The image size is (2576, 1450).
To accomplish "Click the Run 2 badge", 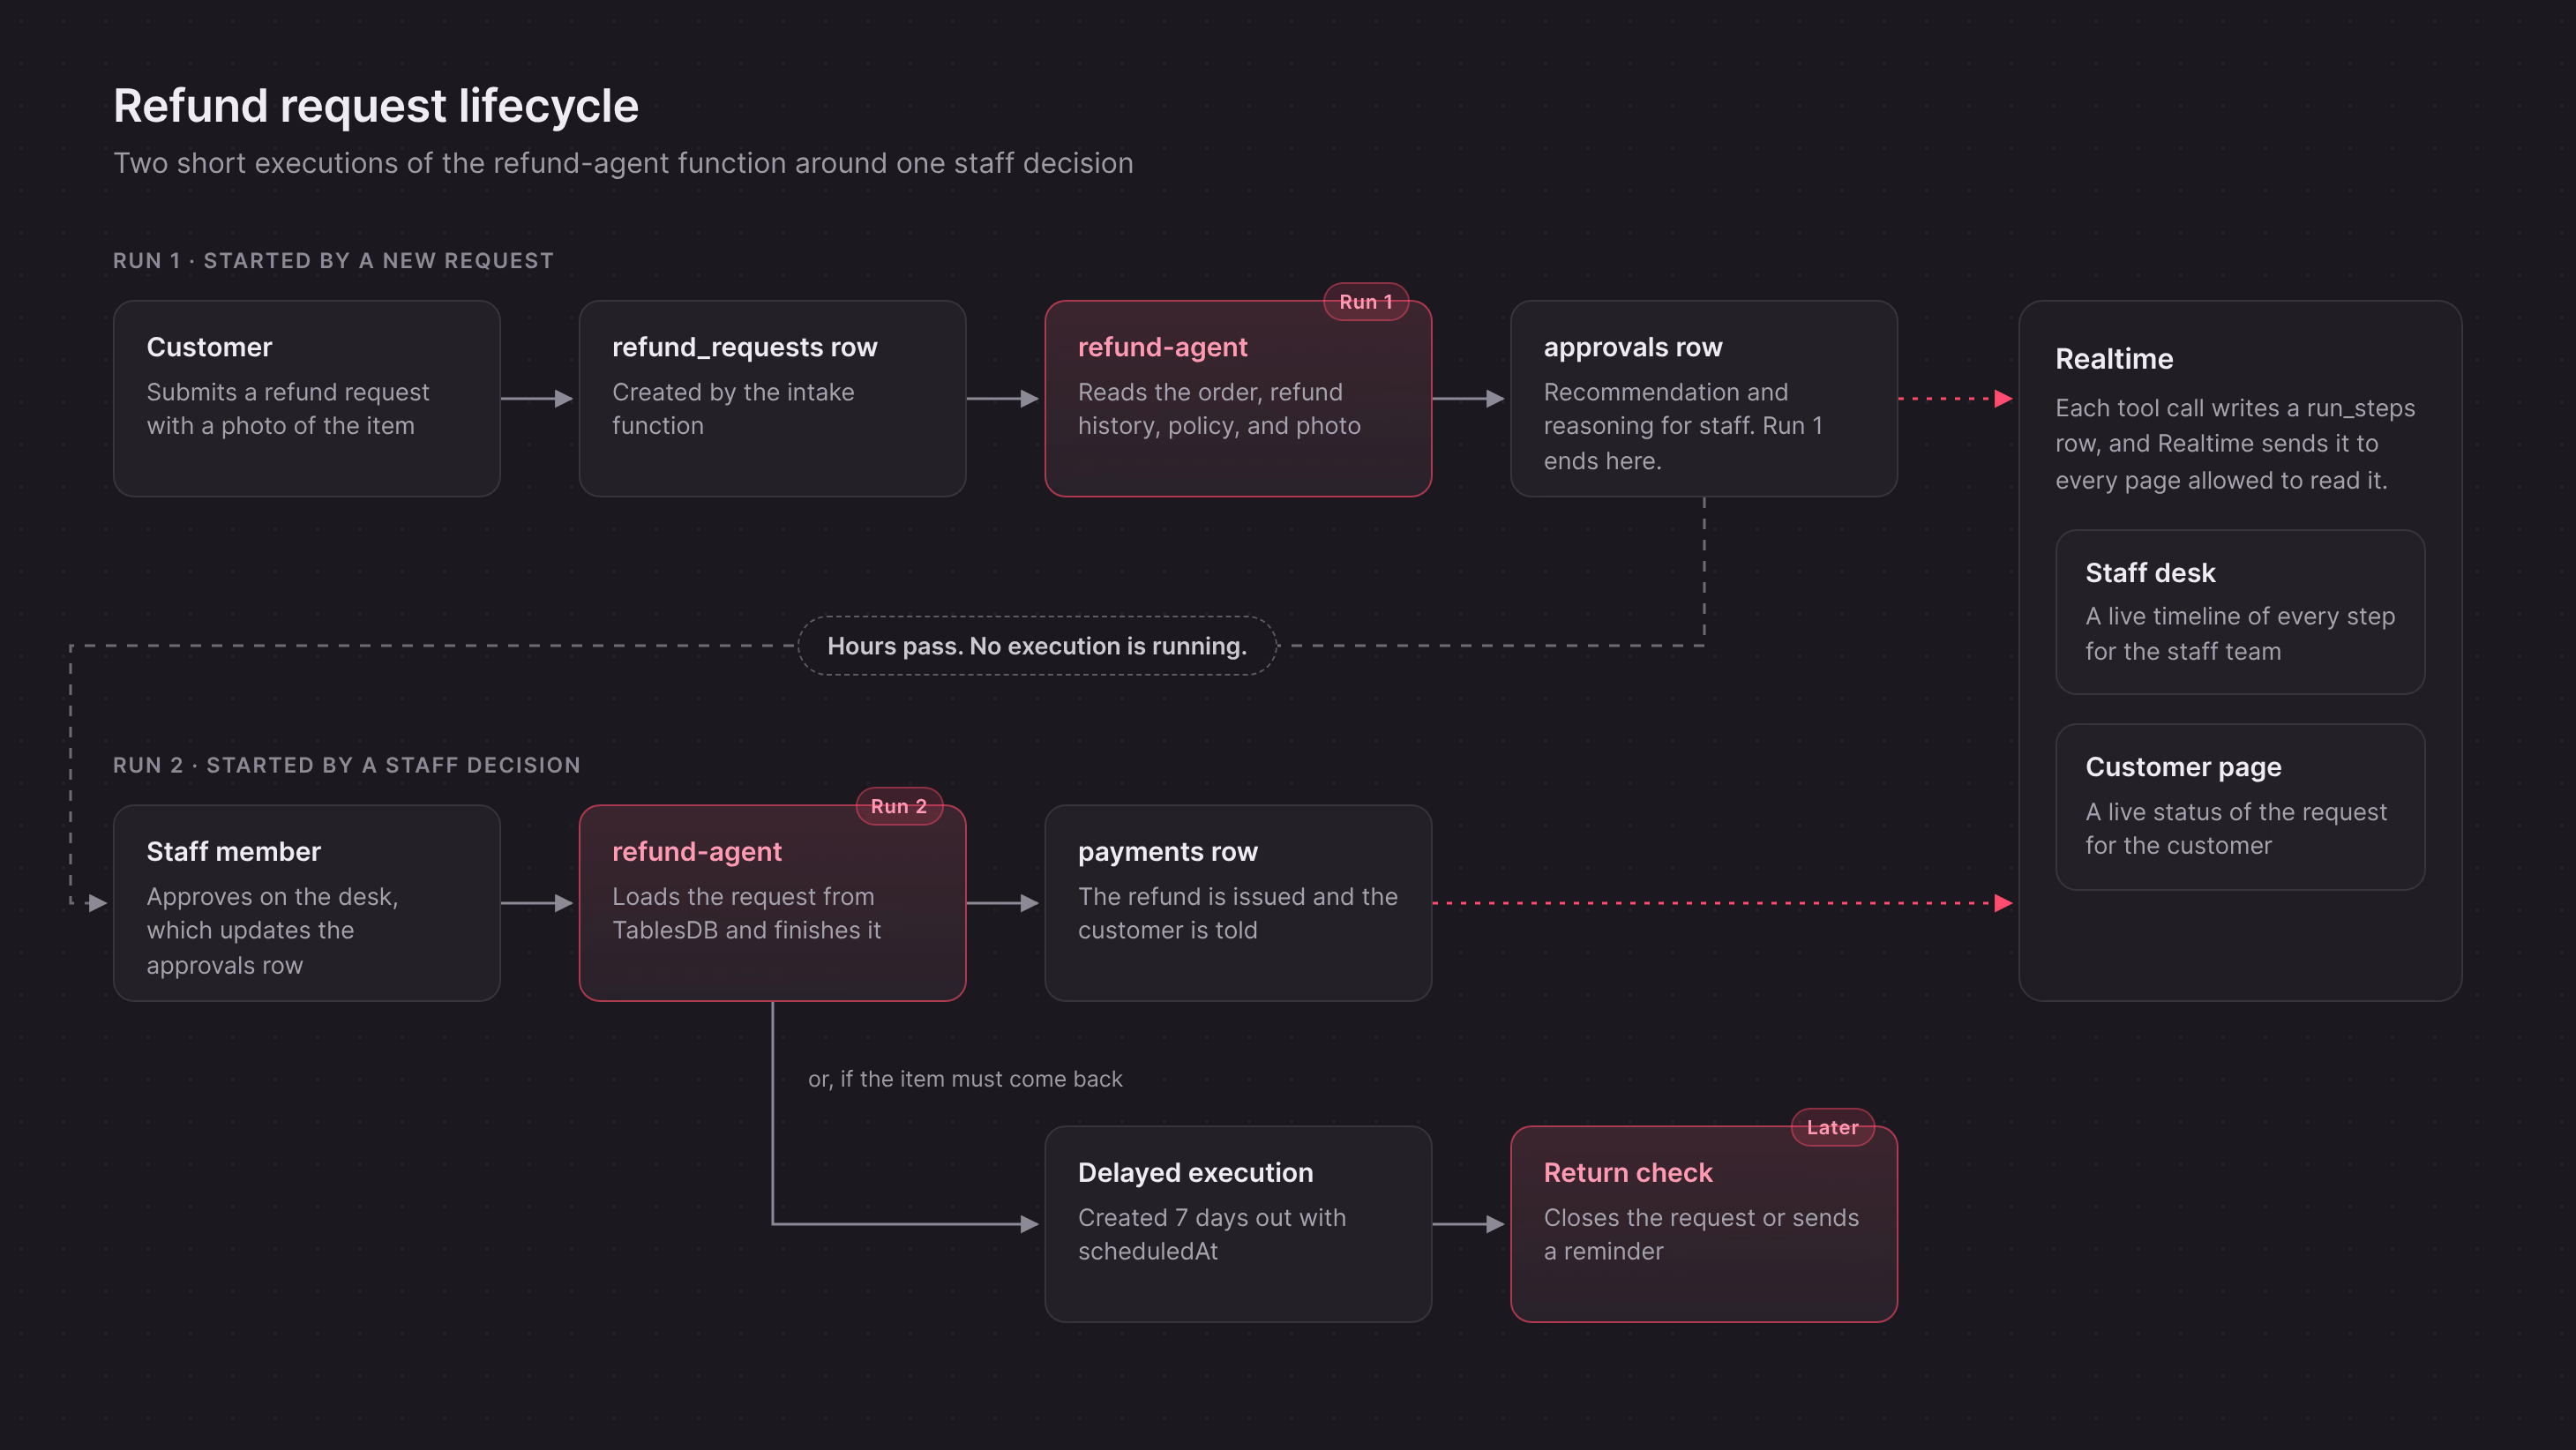I will [x=899, y=806].
